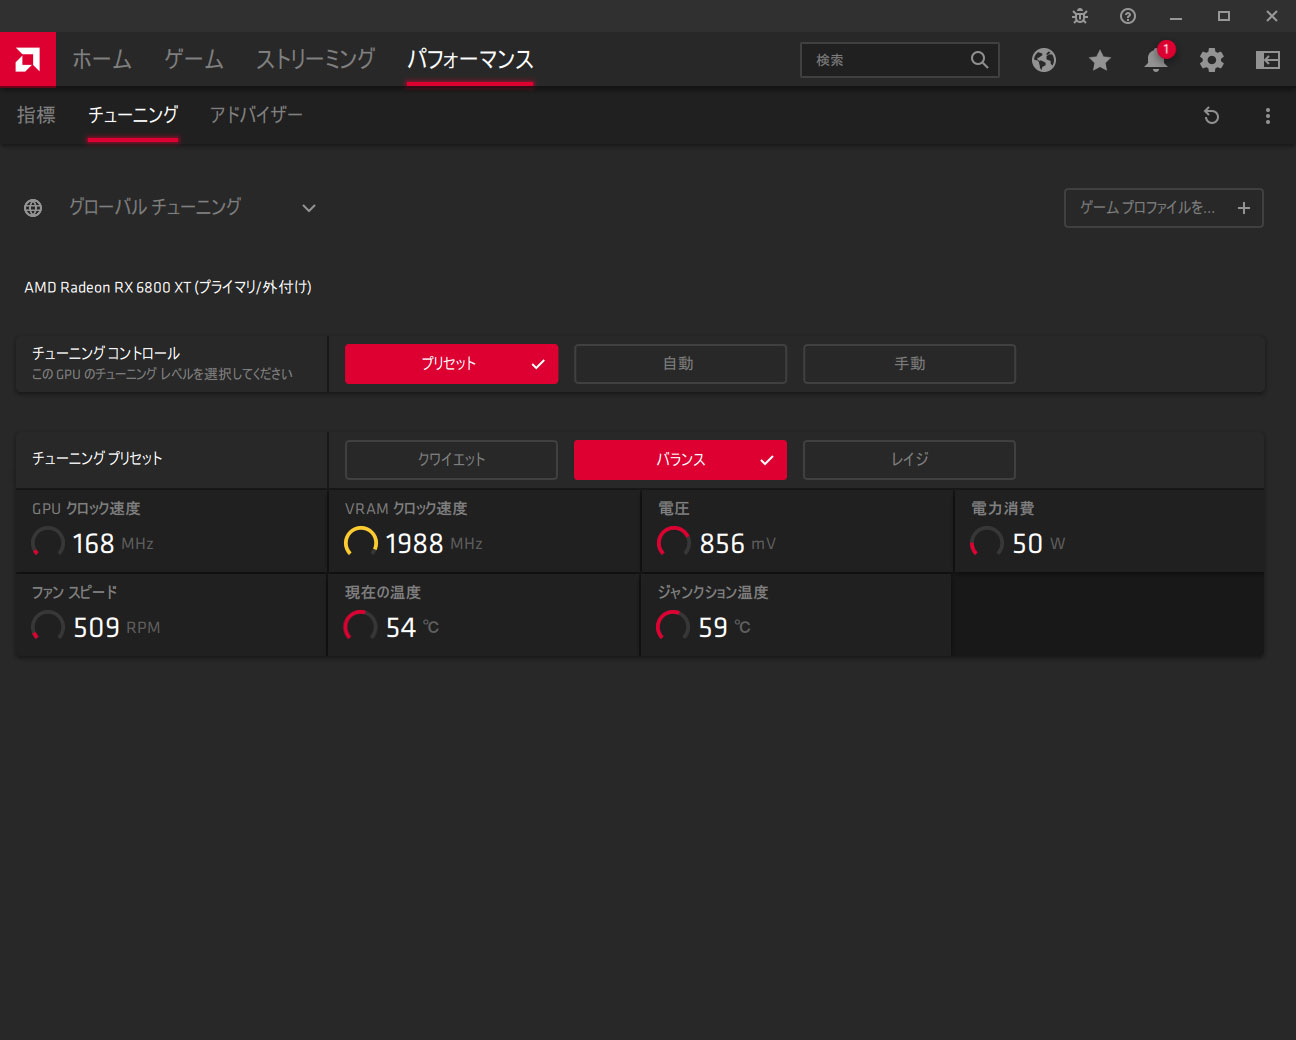Select プリセット tuning control
This screenshot has width=1296, height=1040.
(x=451, y=364)
